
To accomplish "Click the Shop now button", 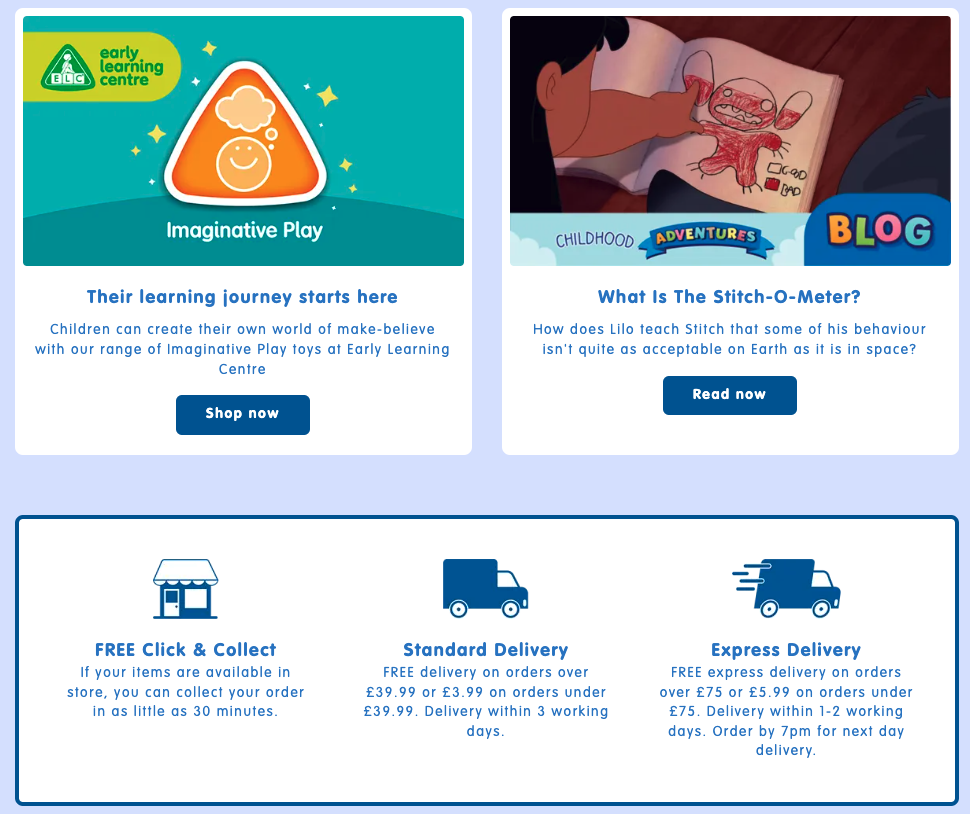I will click(x=242, y=414).
